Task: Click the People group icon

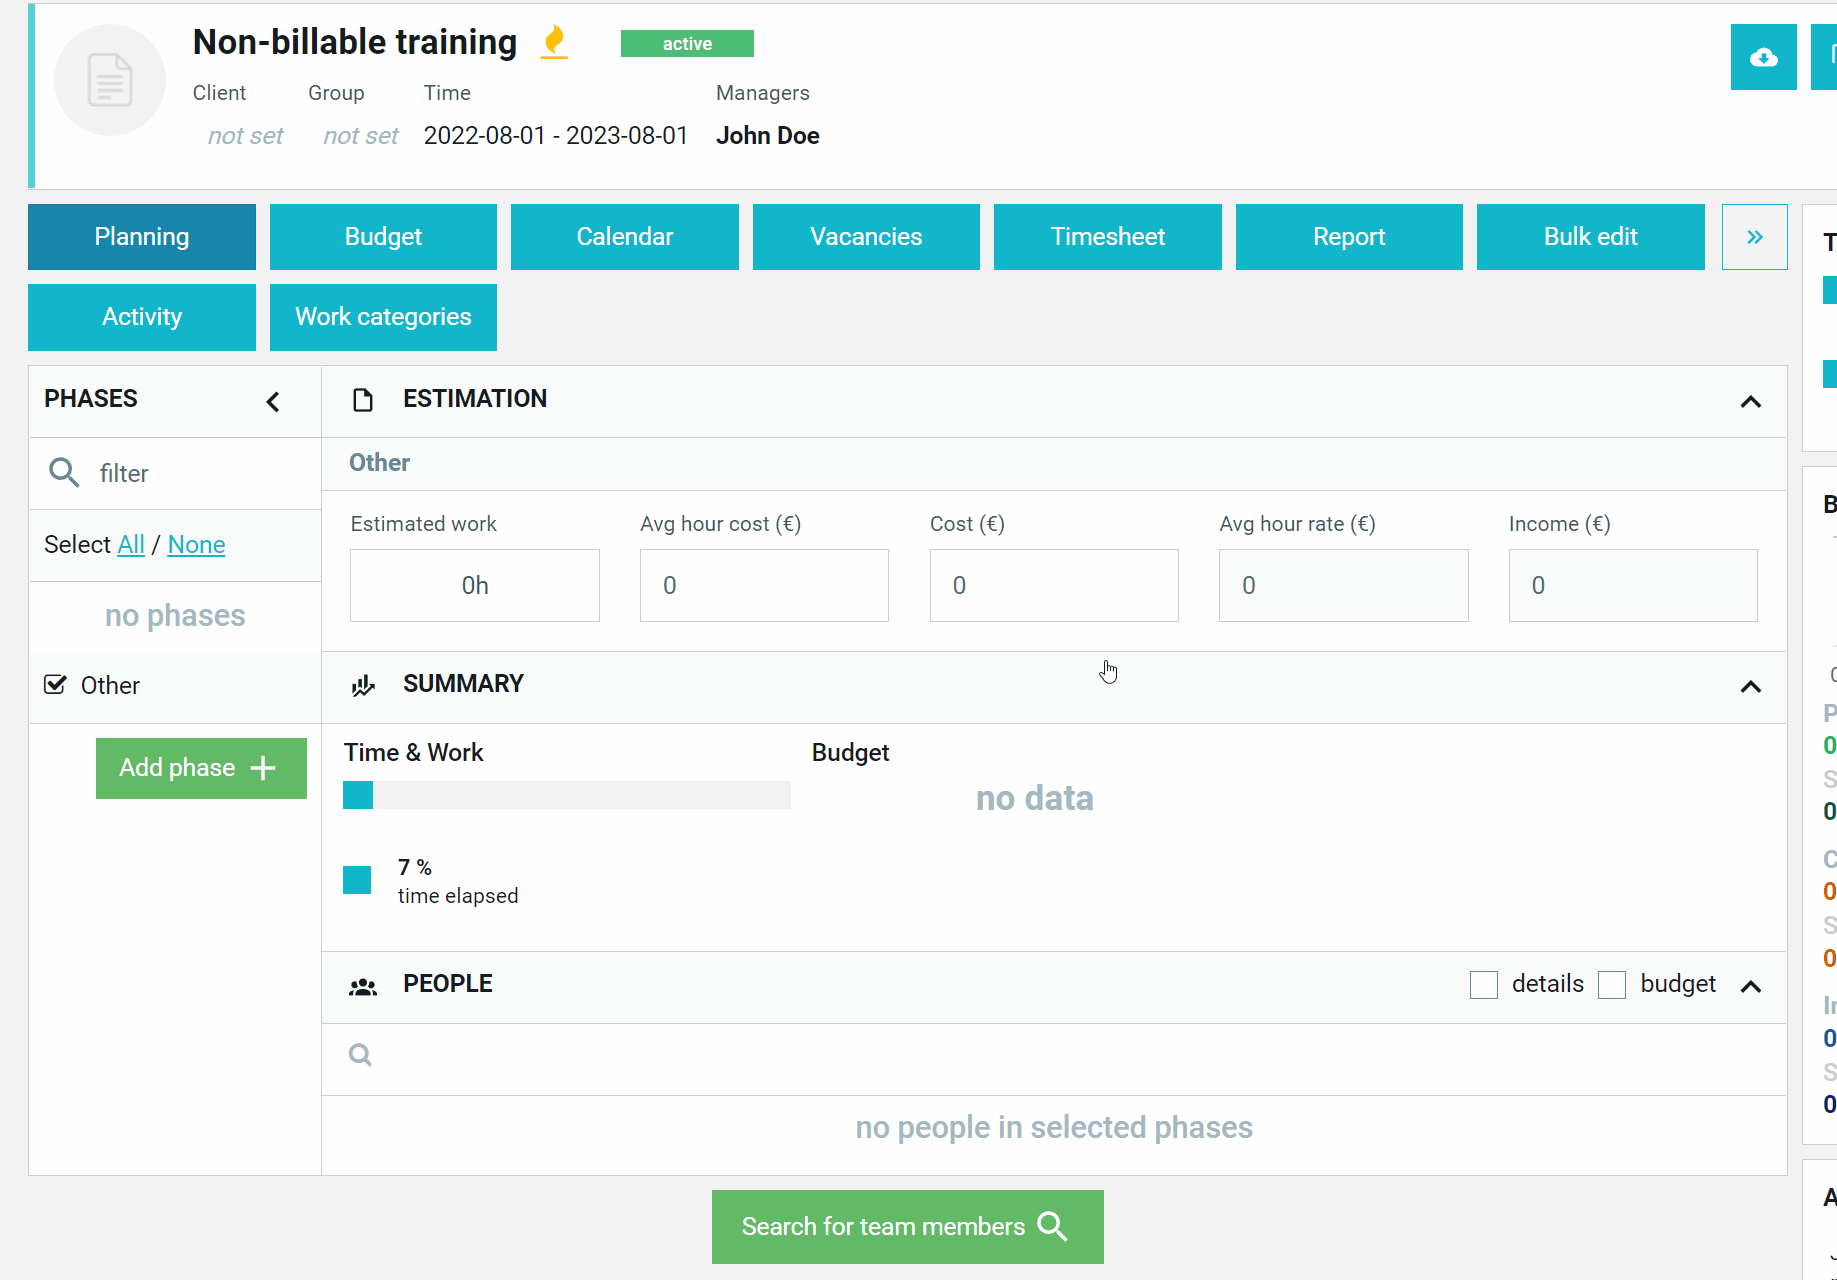Action: (363, 987)
